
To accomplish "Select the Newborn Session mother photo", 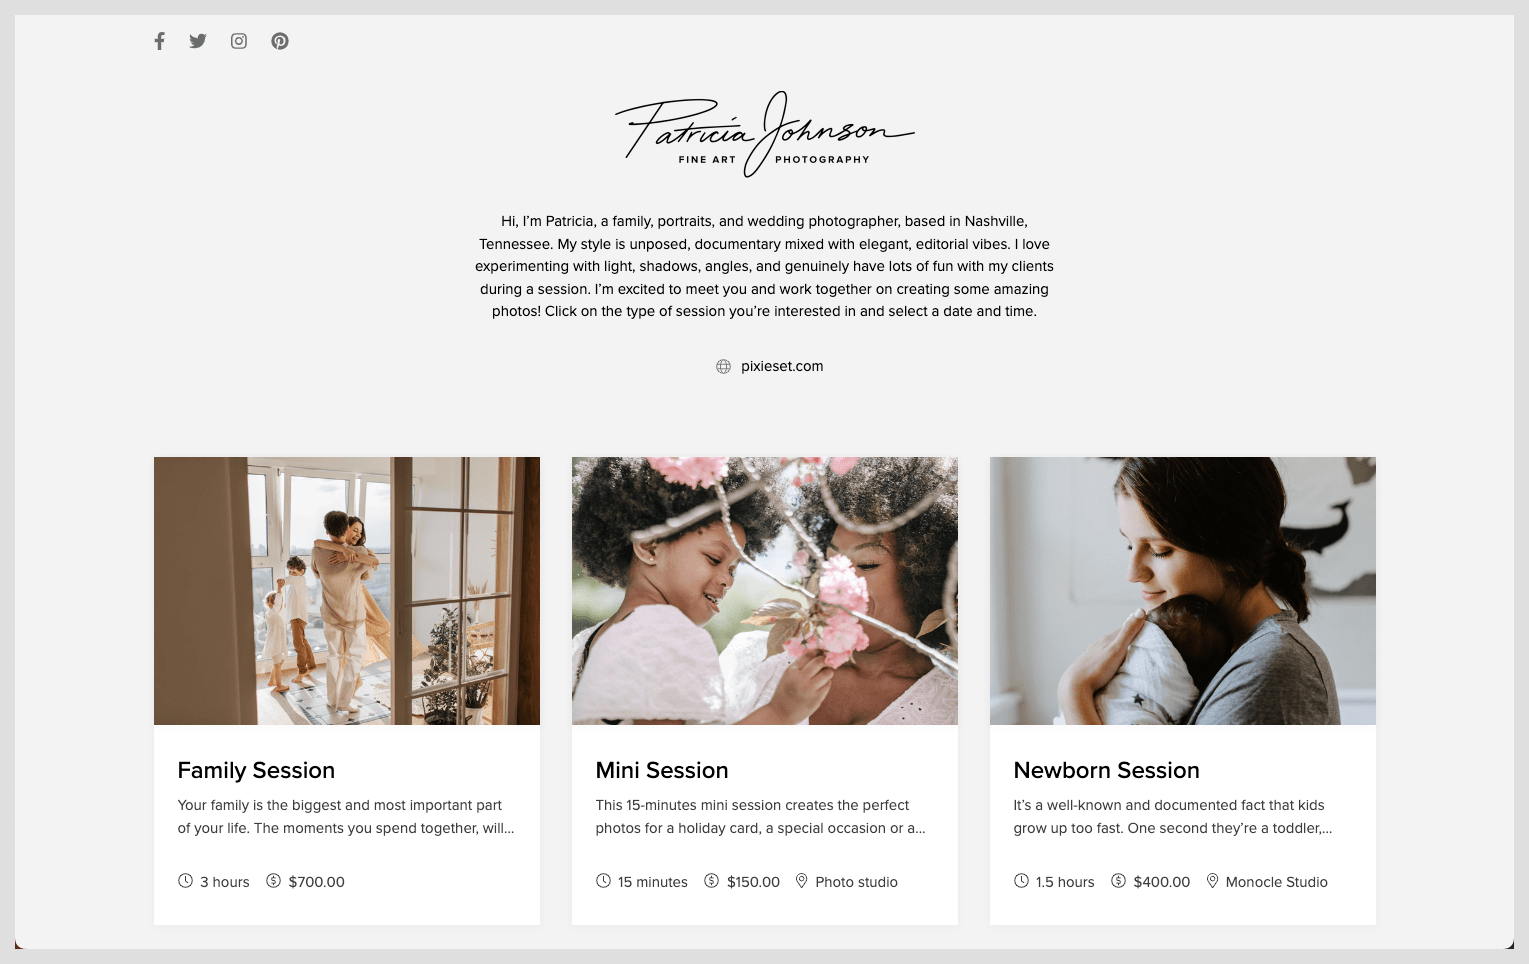I will (x=1183, y=591).
